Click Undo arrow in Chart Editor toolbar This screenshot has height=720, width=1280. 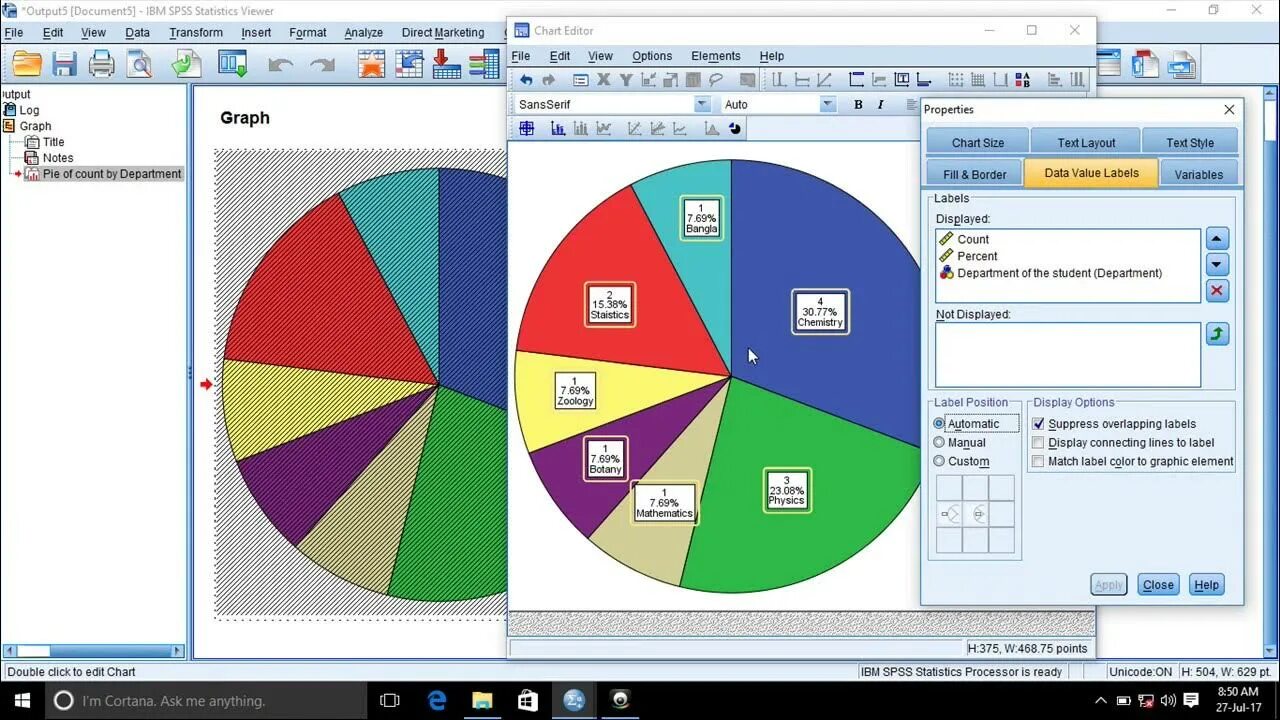click(x=526, y=80)
